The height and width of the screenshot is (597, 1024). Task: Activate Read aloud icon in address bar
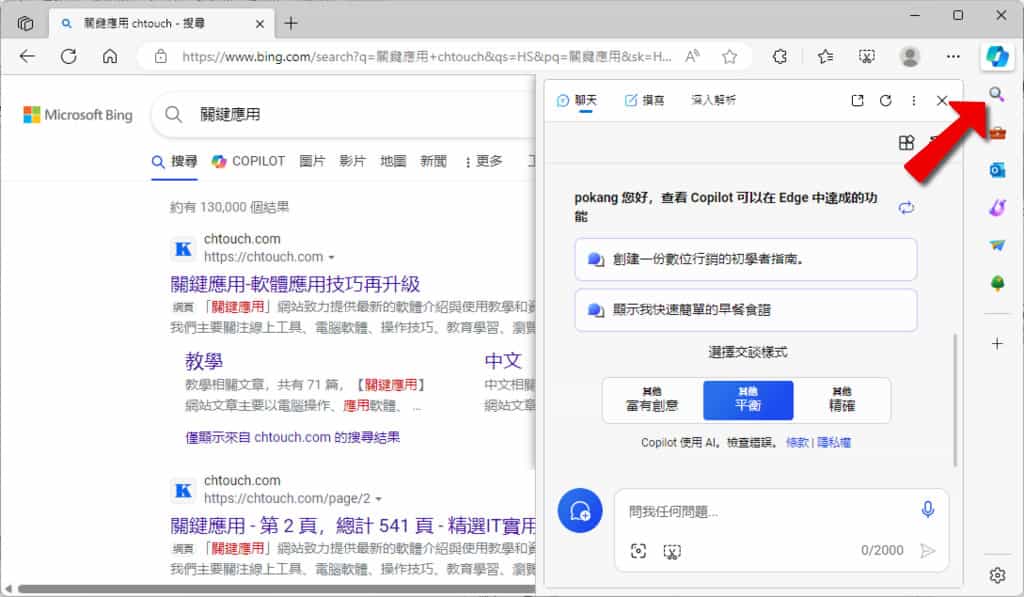[x=692, y=57]
